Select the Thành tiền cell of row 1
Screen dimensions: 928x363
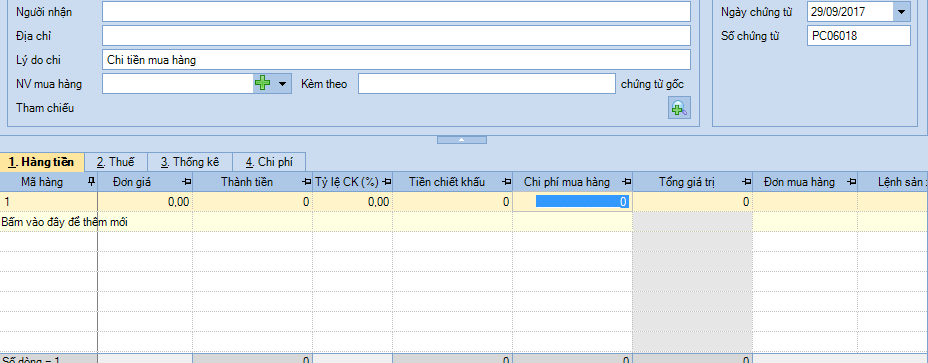pyautogui.click(x=253, y=202)
